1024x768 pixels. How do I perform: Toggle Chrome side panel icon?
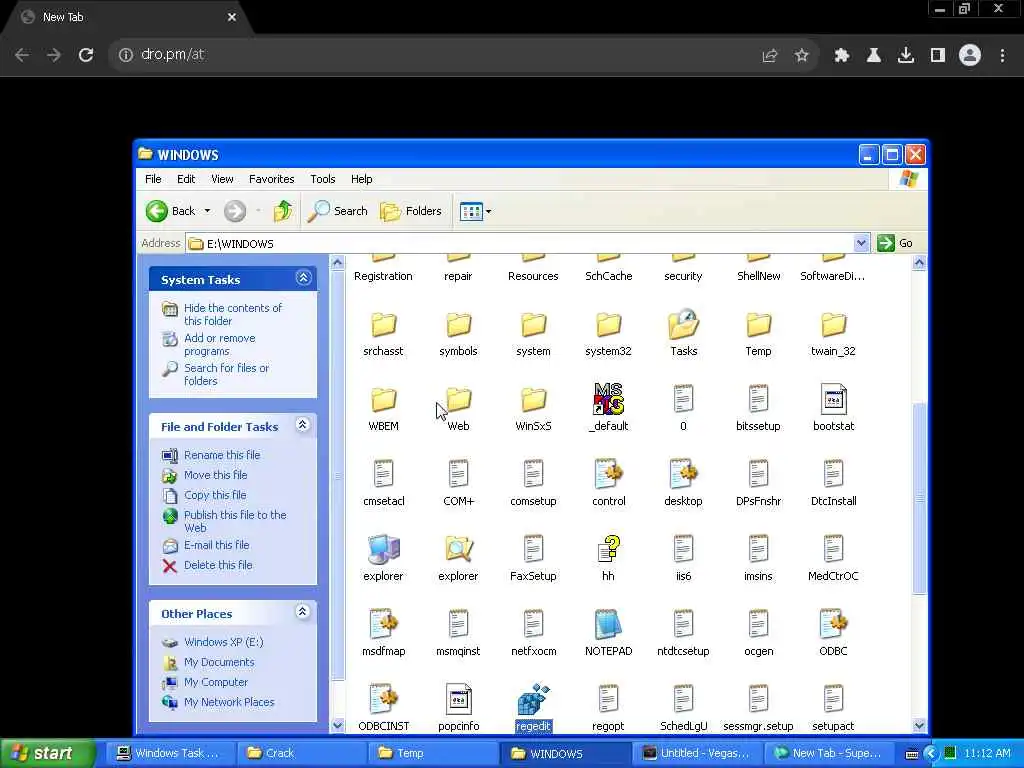click(938, 55)
